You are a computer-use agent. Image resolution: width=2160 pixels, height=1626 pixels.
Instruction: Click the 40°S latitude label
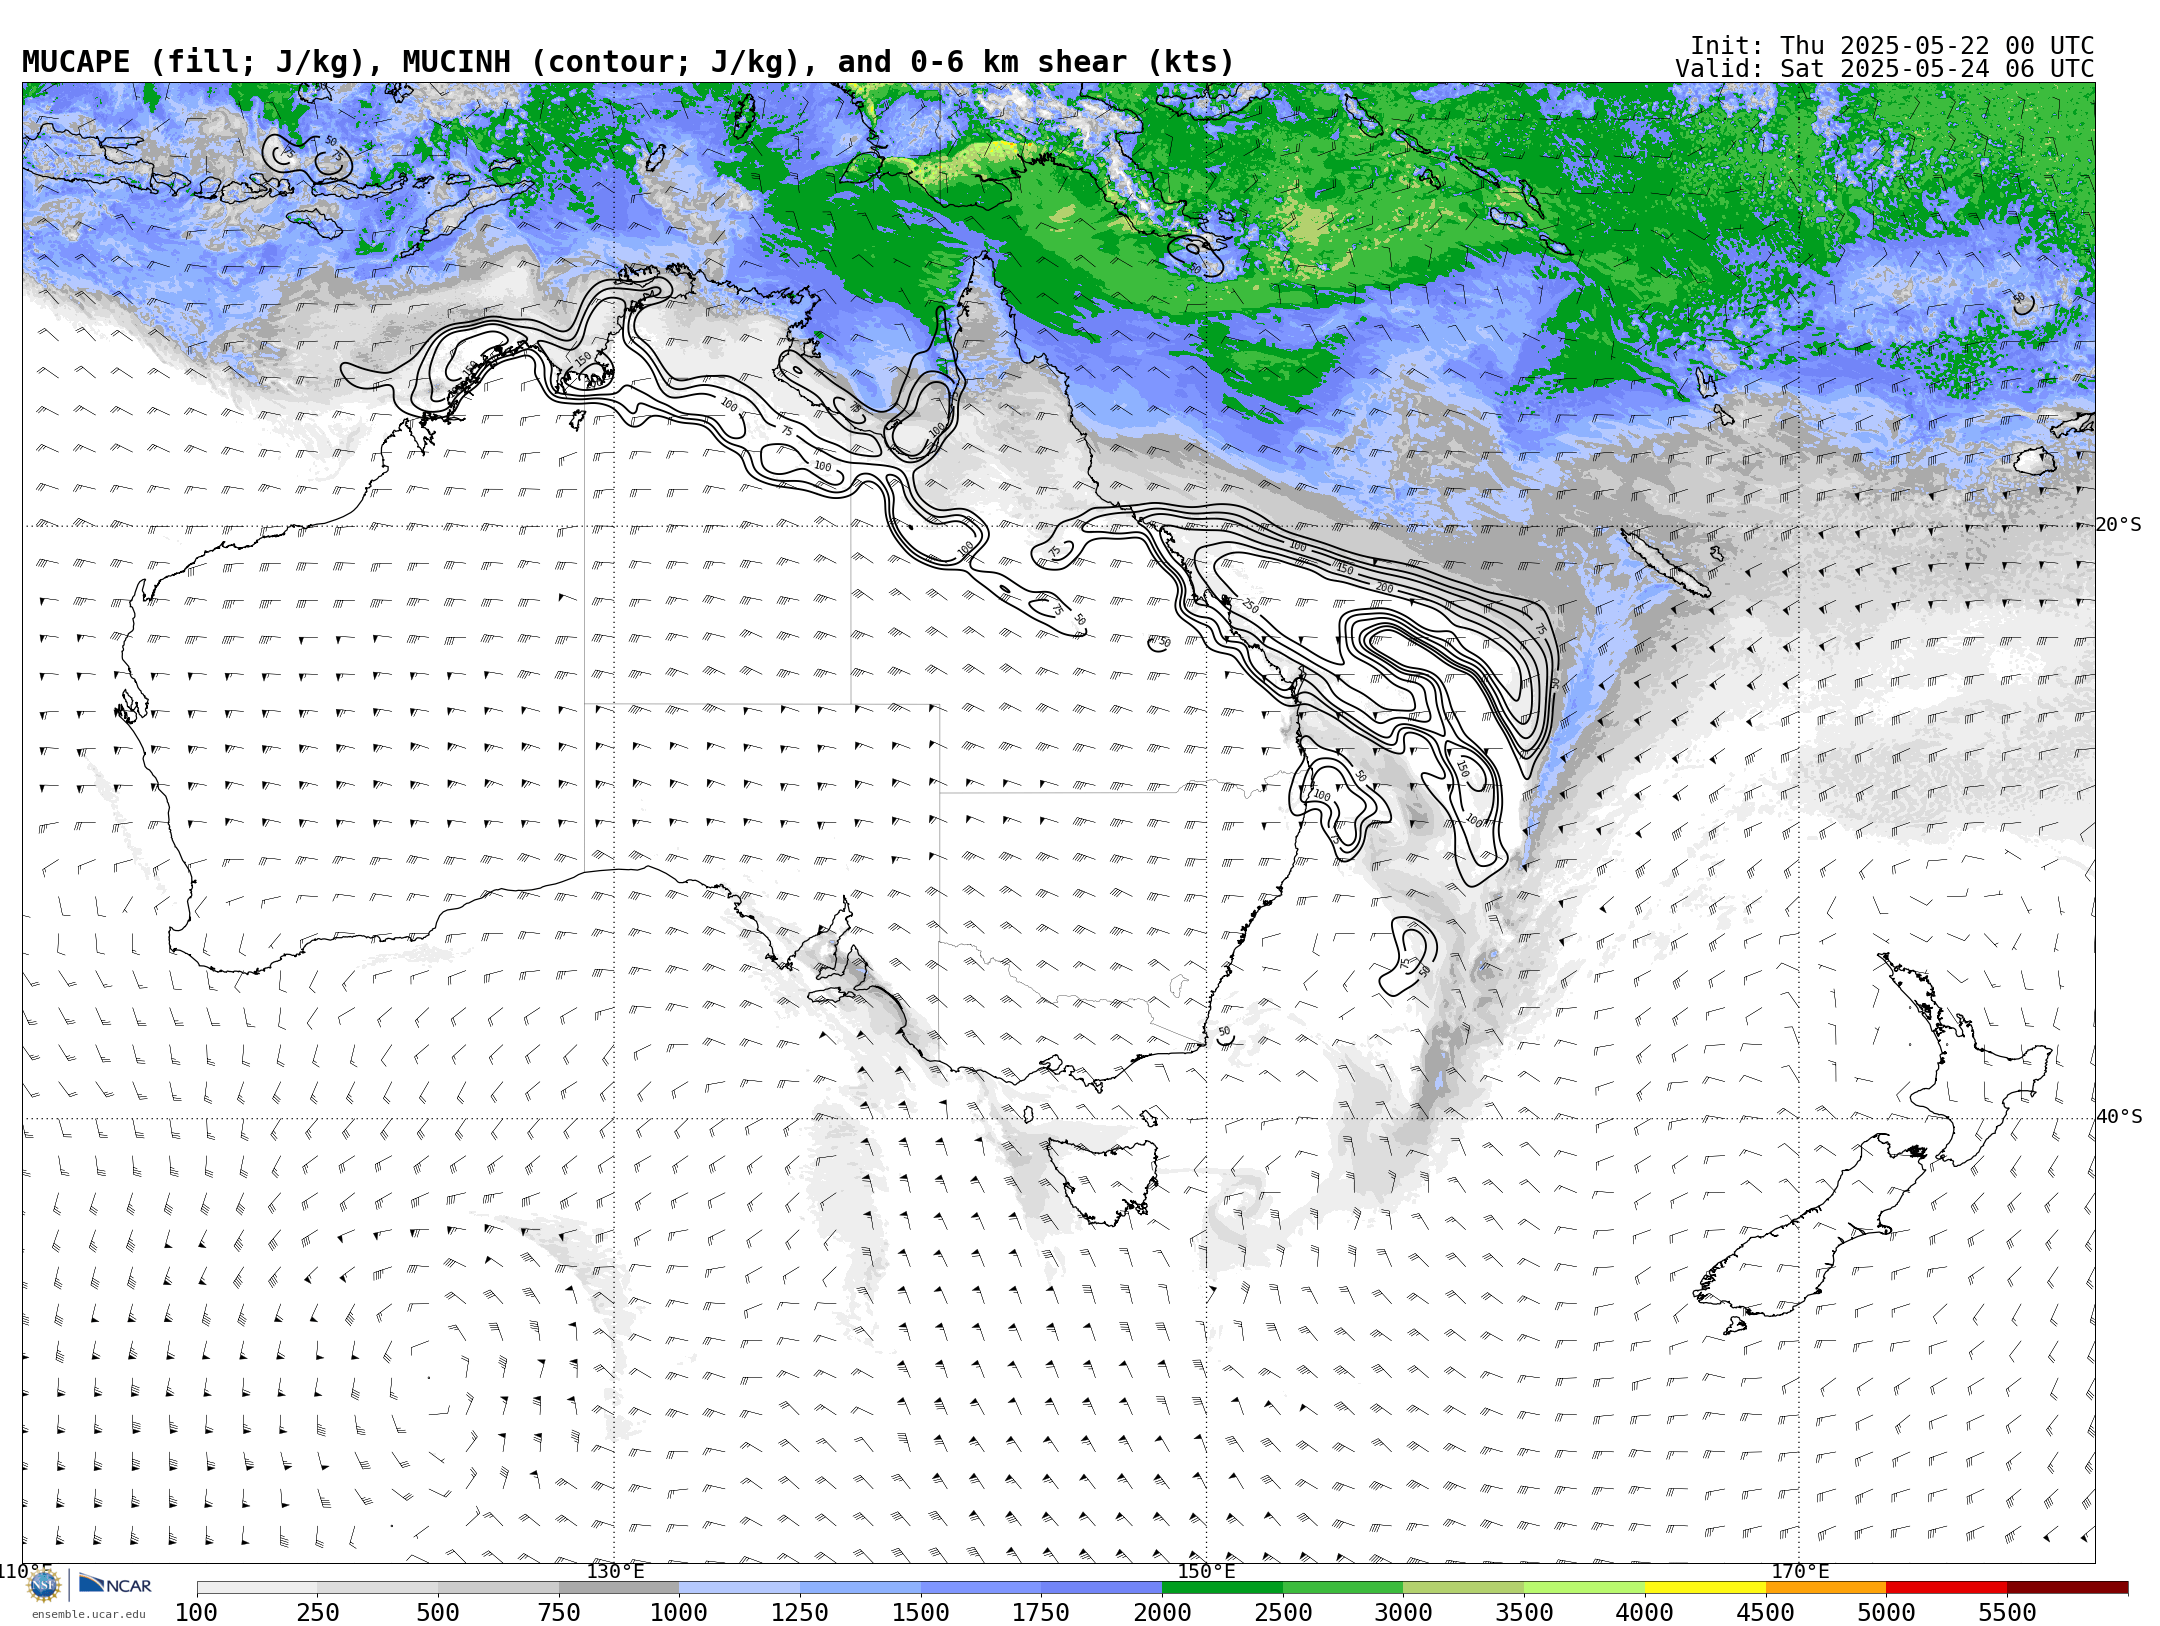2119,1117
